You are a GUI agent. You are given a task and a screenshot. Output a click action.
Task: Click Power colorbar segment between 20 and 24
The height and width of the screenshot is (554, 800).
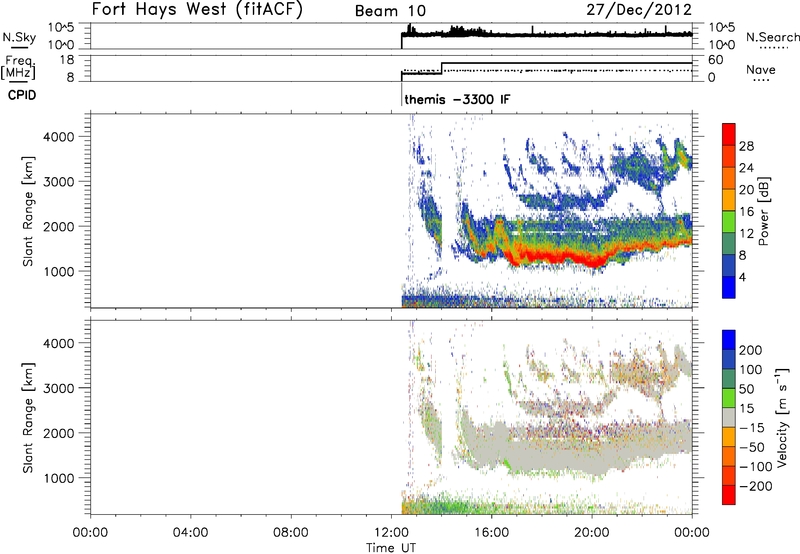[729, 178]
